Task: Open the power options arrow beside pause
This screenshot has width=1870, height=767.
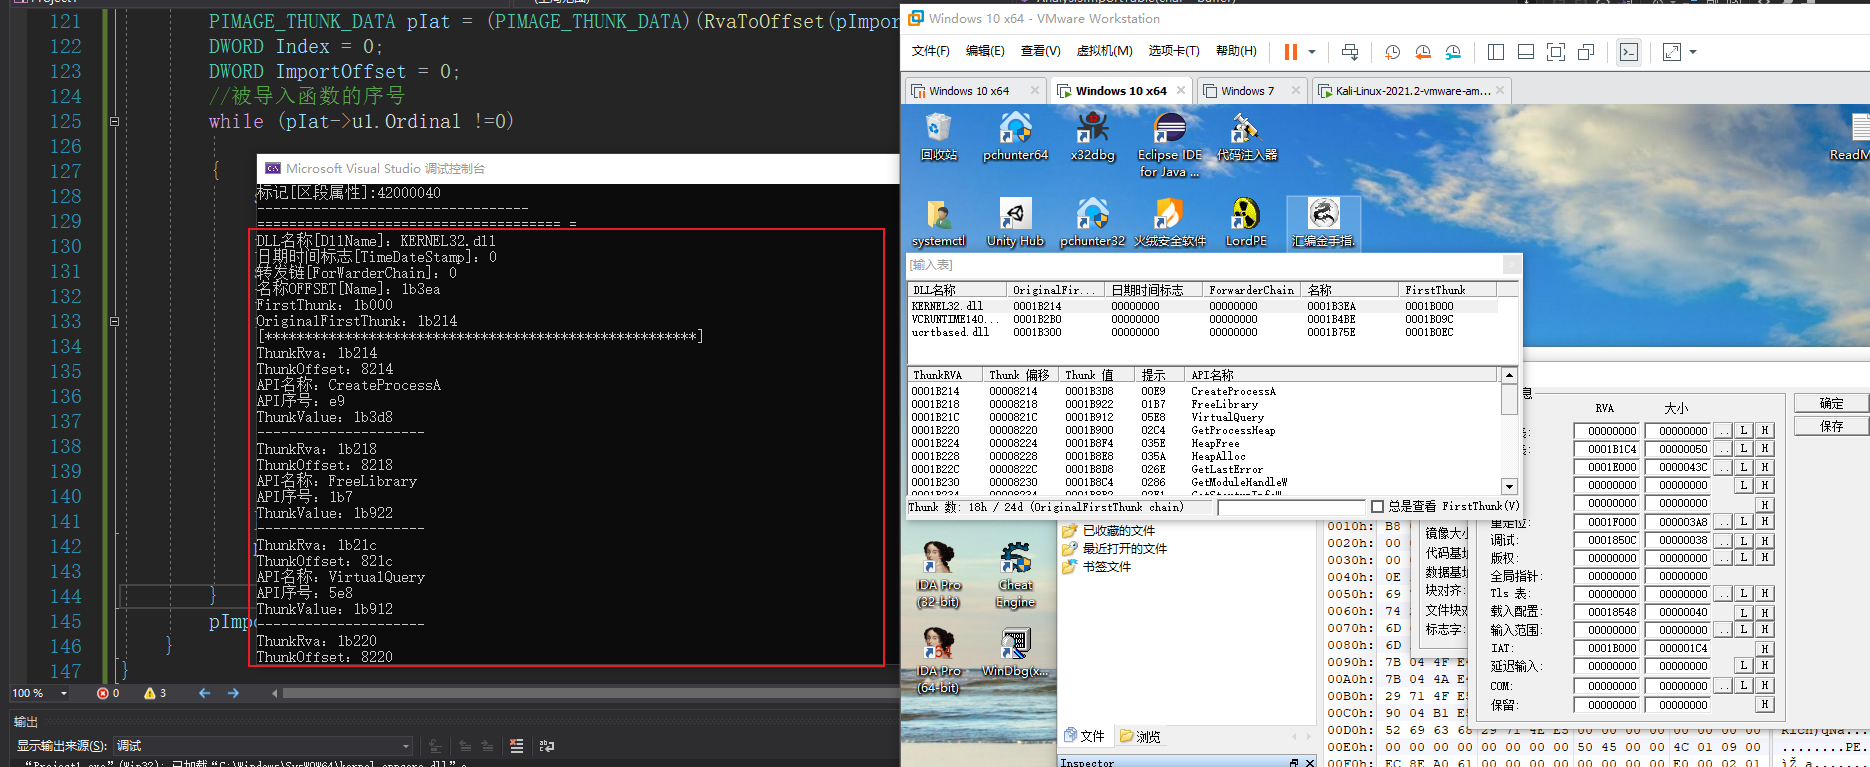Action: pos(1312,52)
